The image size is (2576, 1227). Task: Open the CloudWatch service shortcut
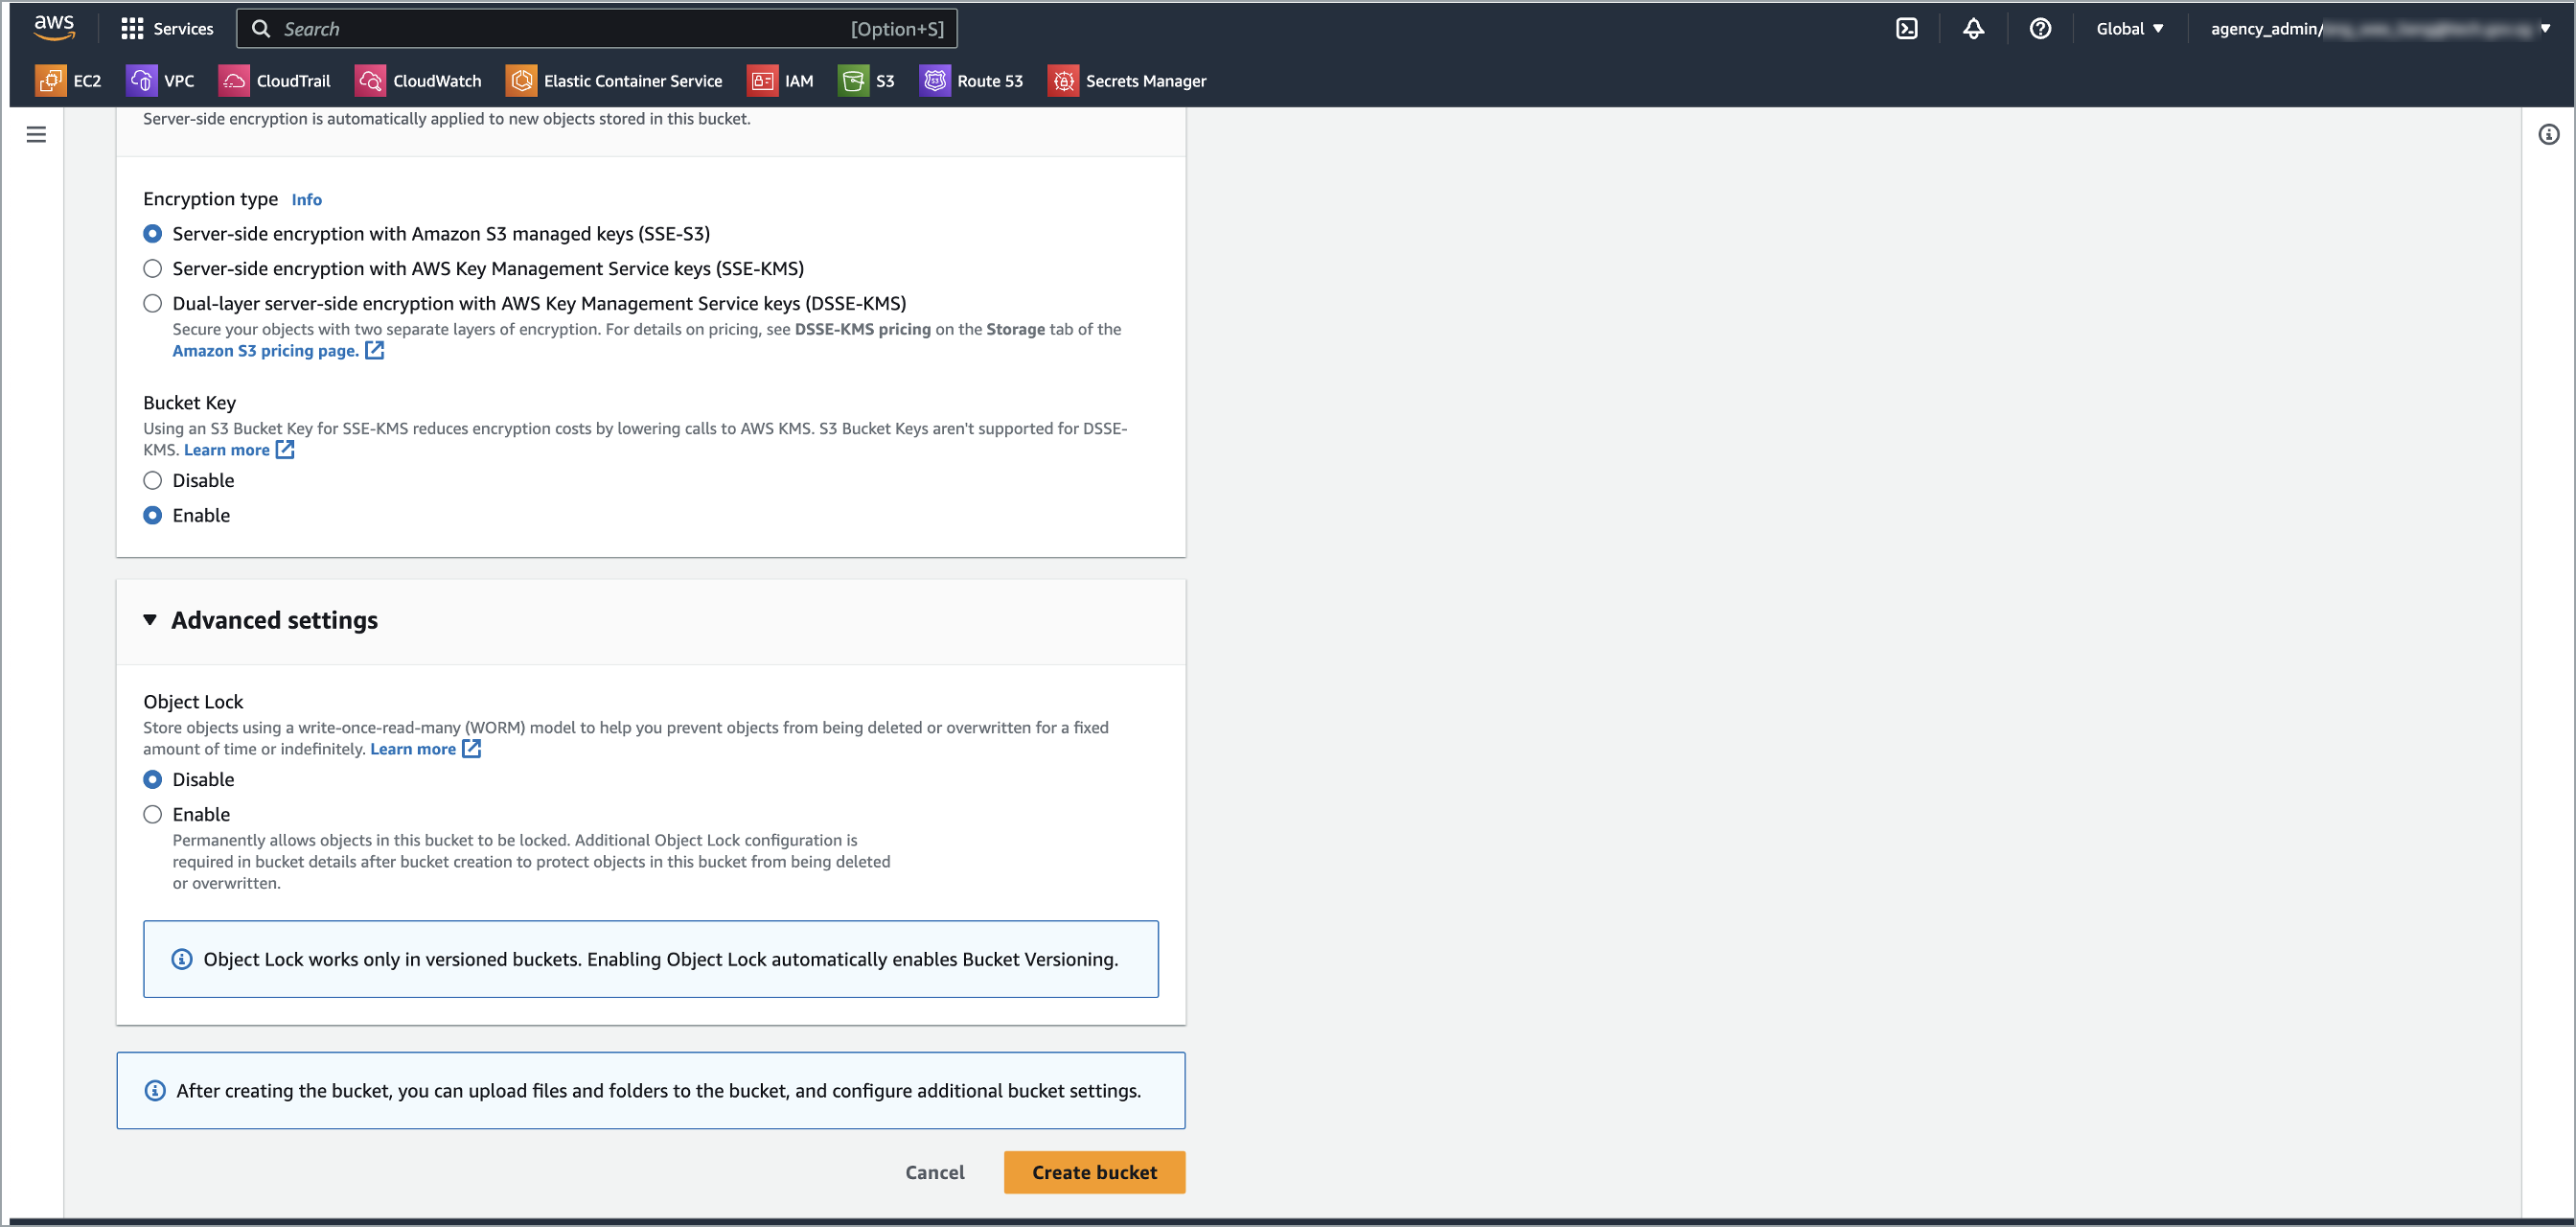(418, 81)
